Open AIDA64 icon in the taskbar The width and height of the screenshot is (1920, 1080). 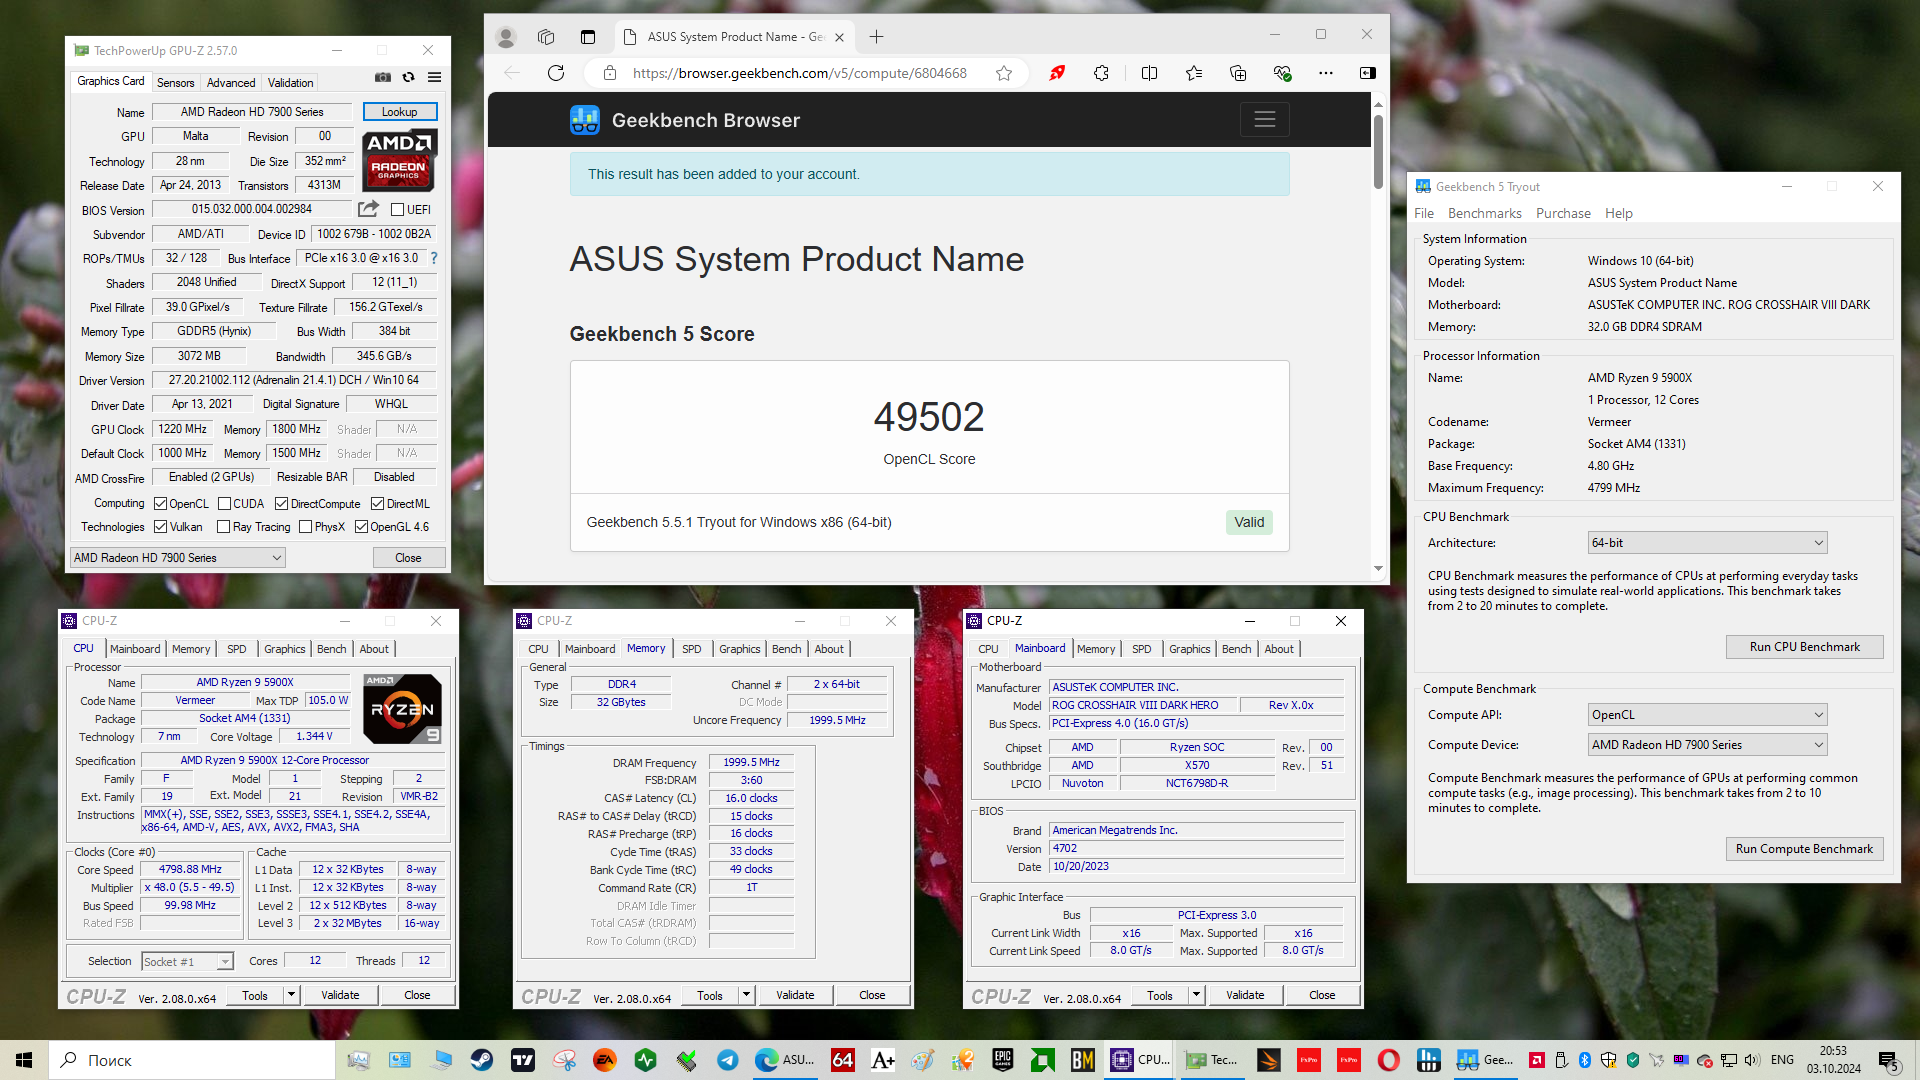tap(843, 1060)
